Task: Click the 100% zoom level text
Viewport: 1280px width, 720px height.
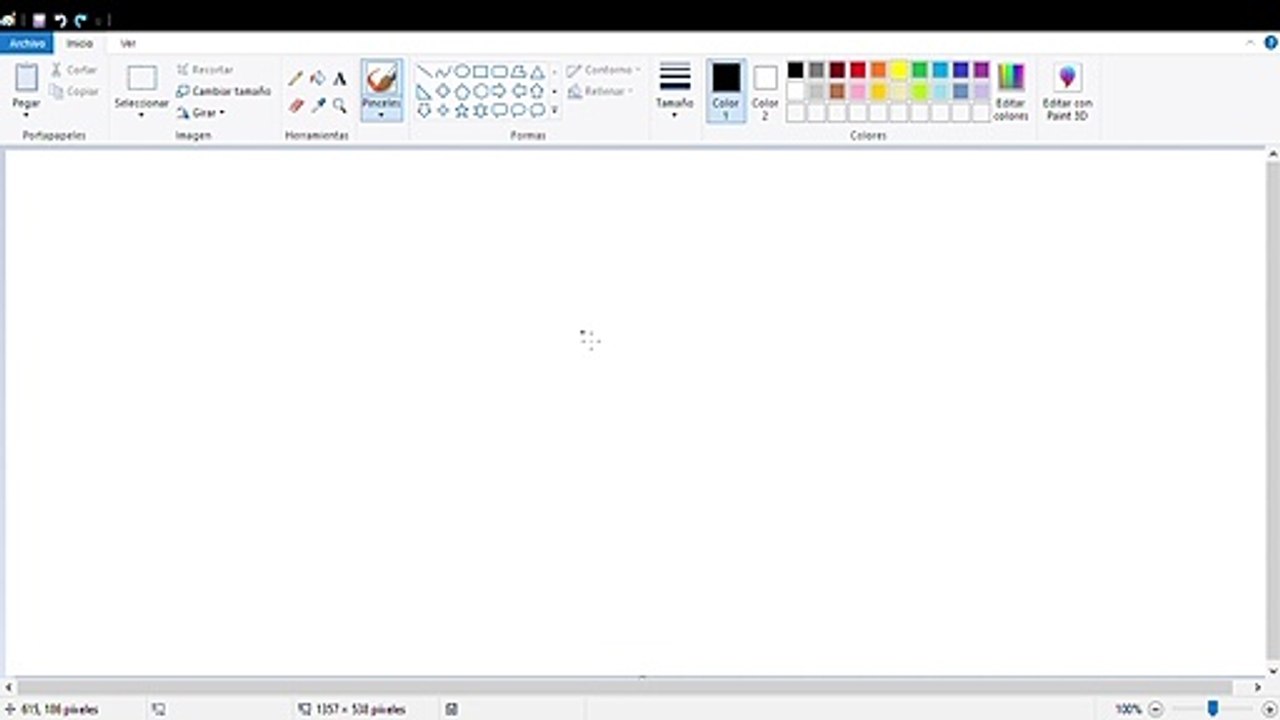Action: coord(1129,709)
